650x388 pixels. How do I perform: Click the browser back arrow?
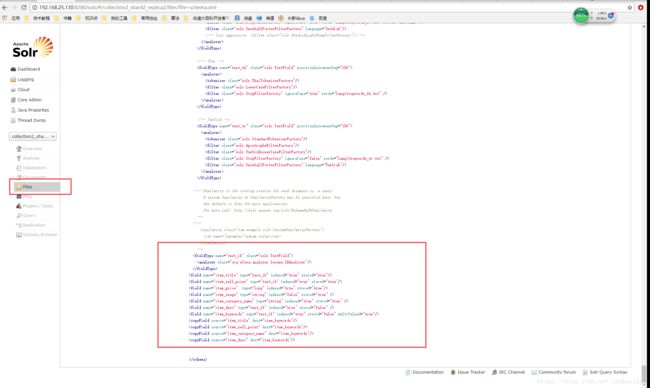point(5,7)
